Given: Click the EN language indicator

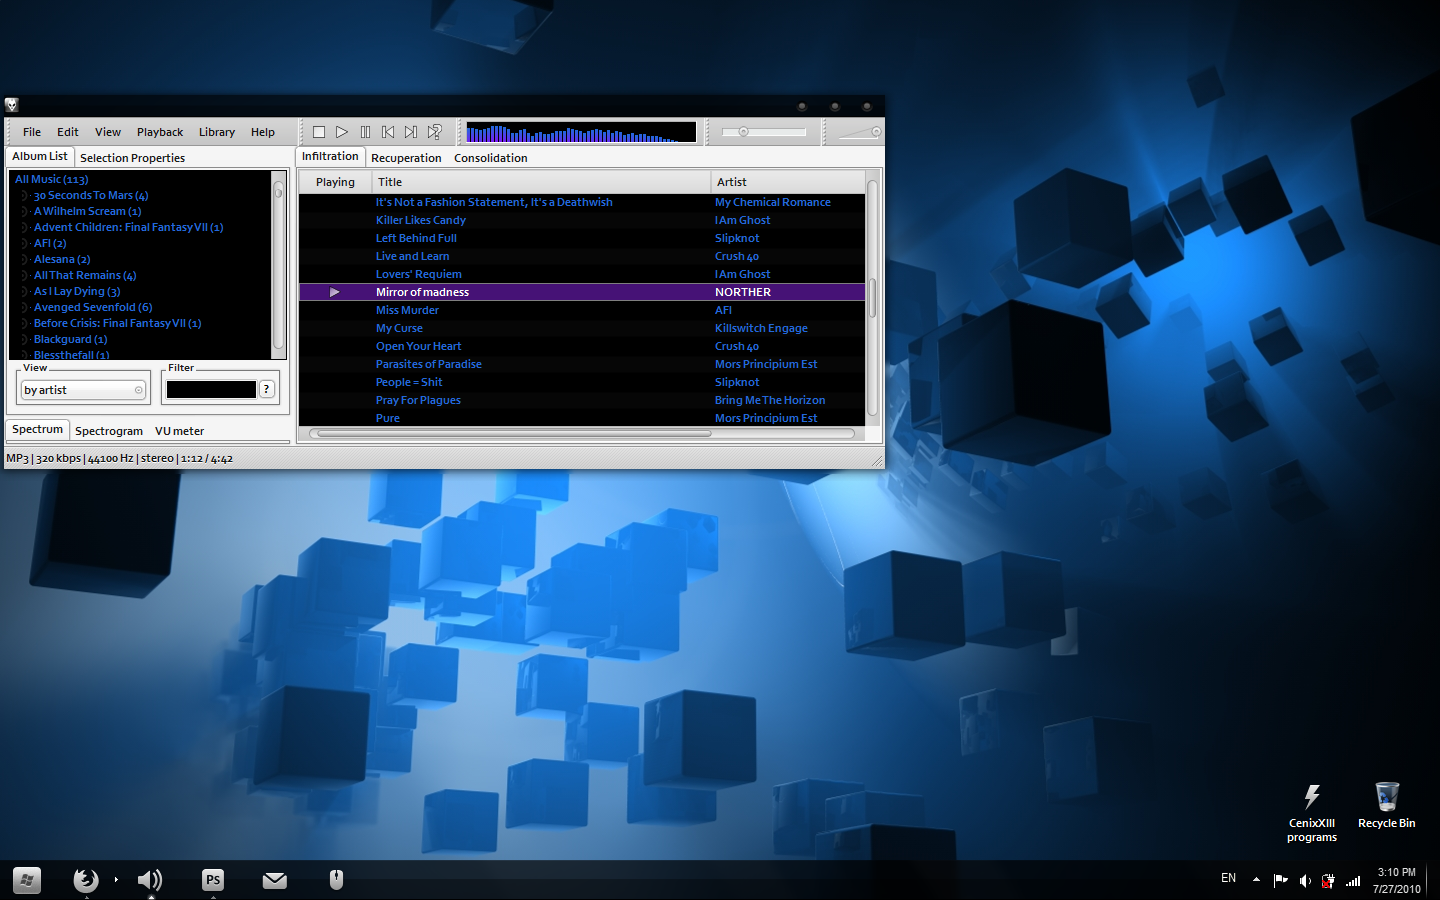Looking at the screenshot, I should (1228, 878).
